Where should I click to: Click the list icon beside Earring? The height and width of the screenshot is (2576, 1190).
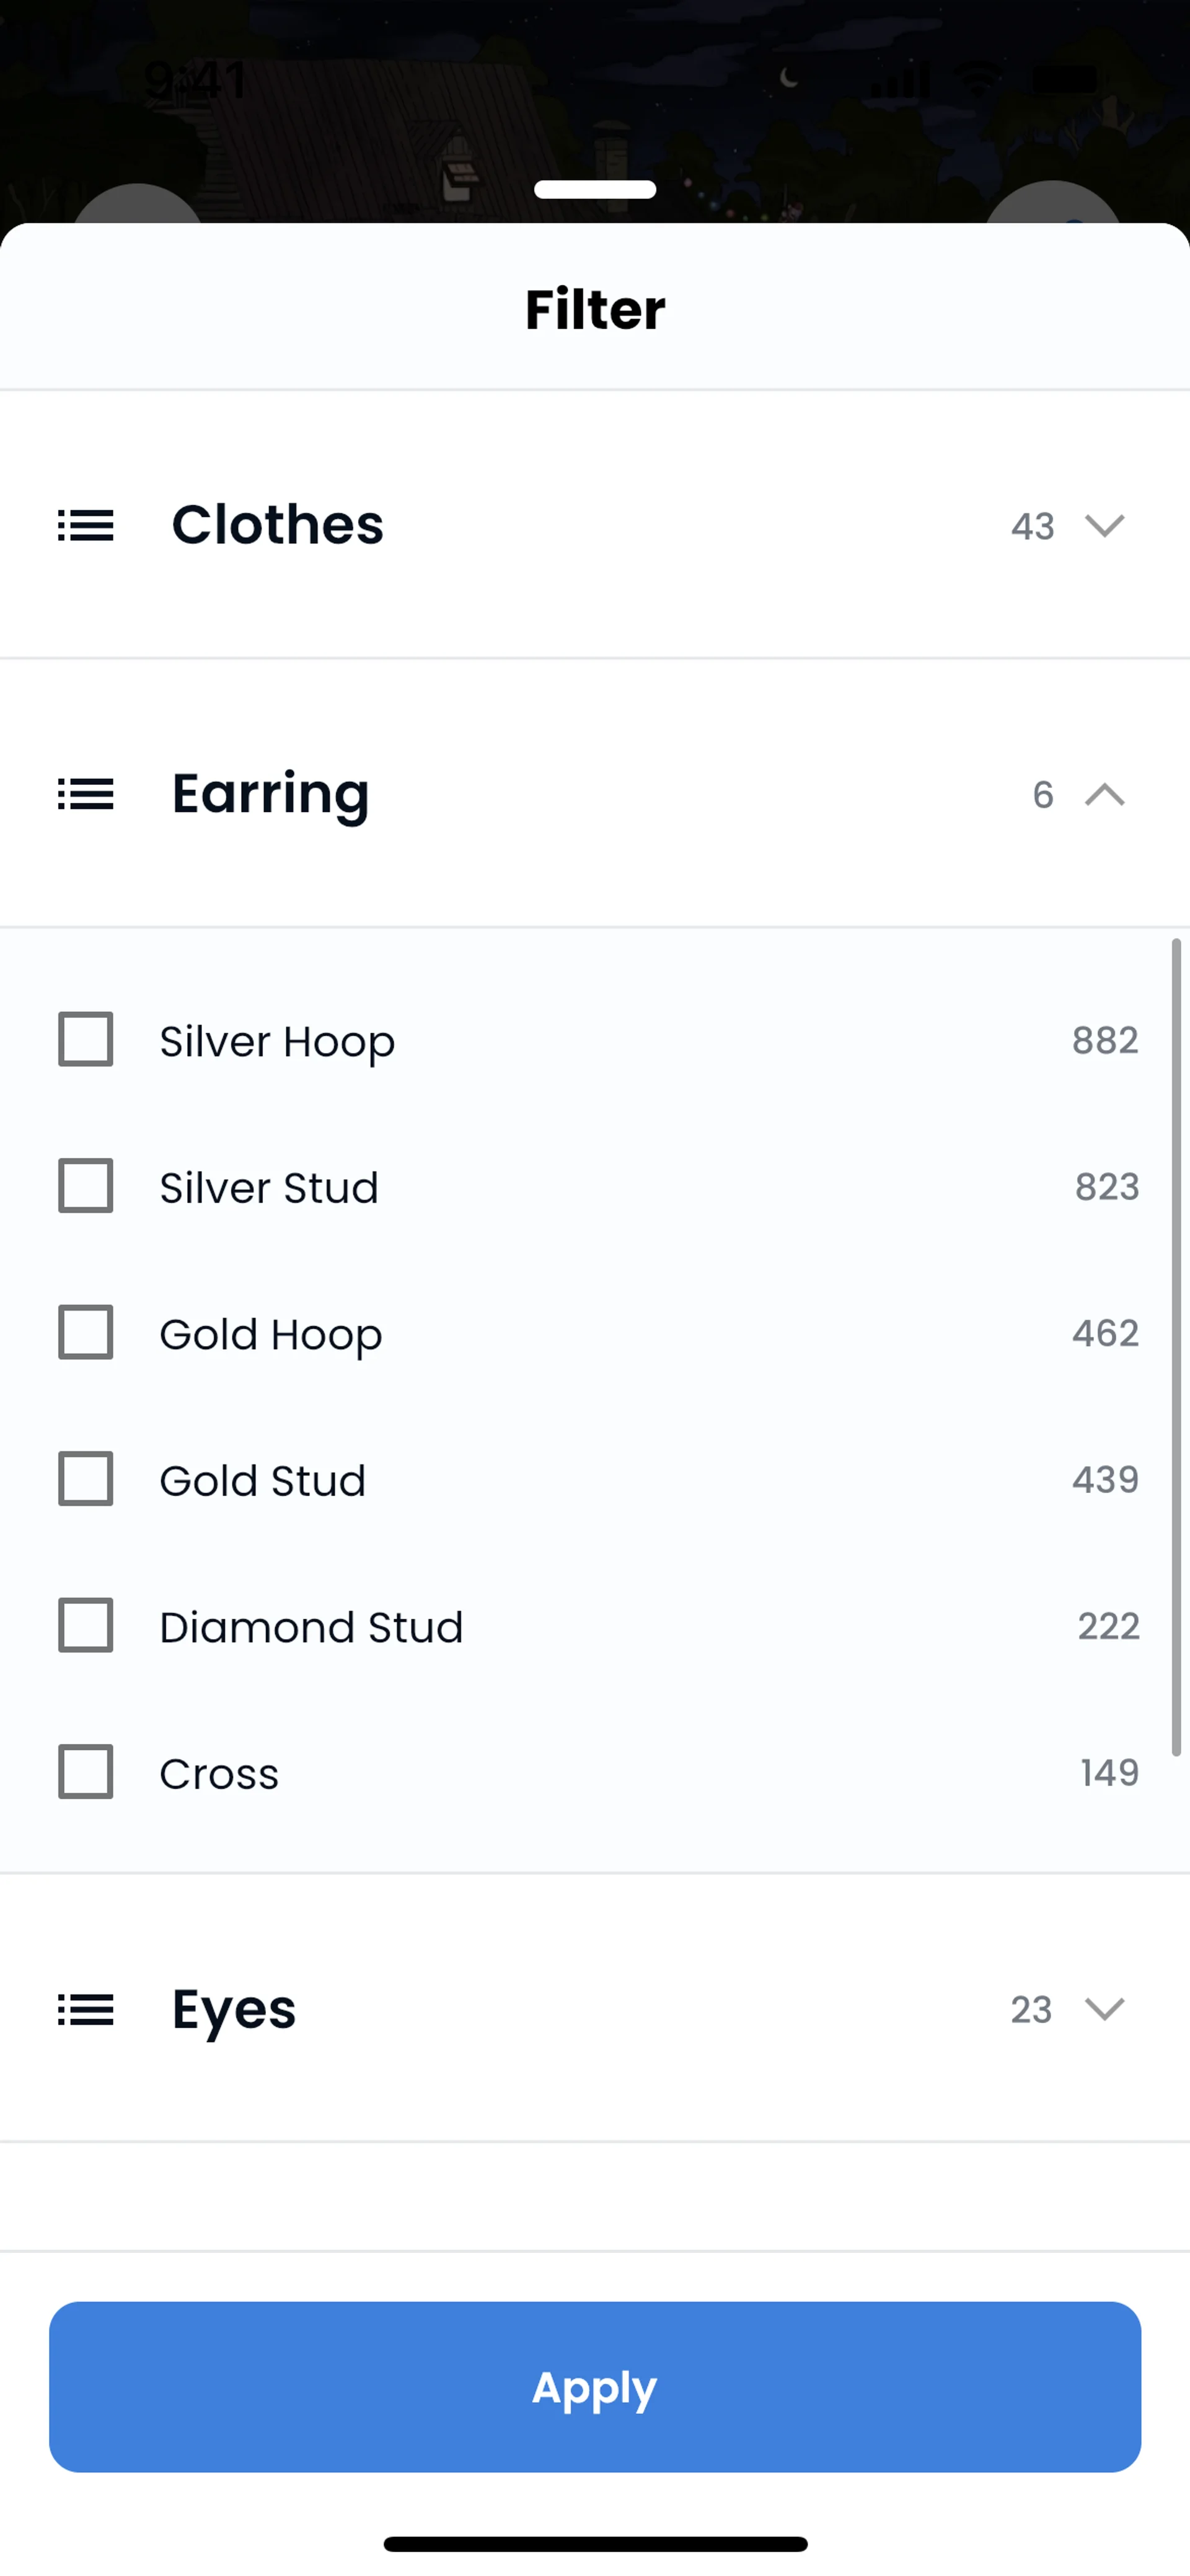coord(85,794)
